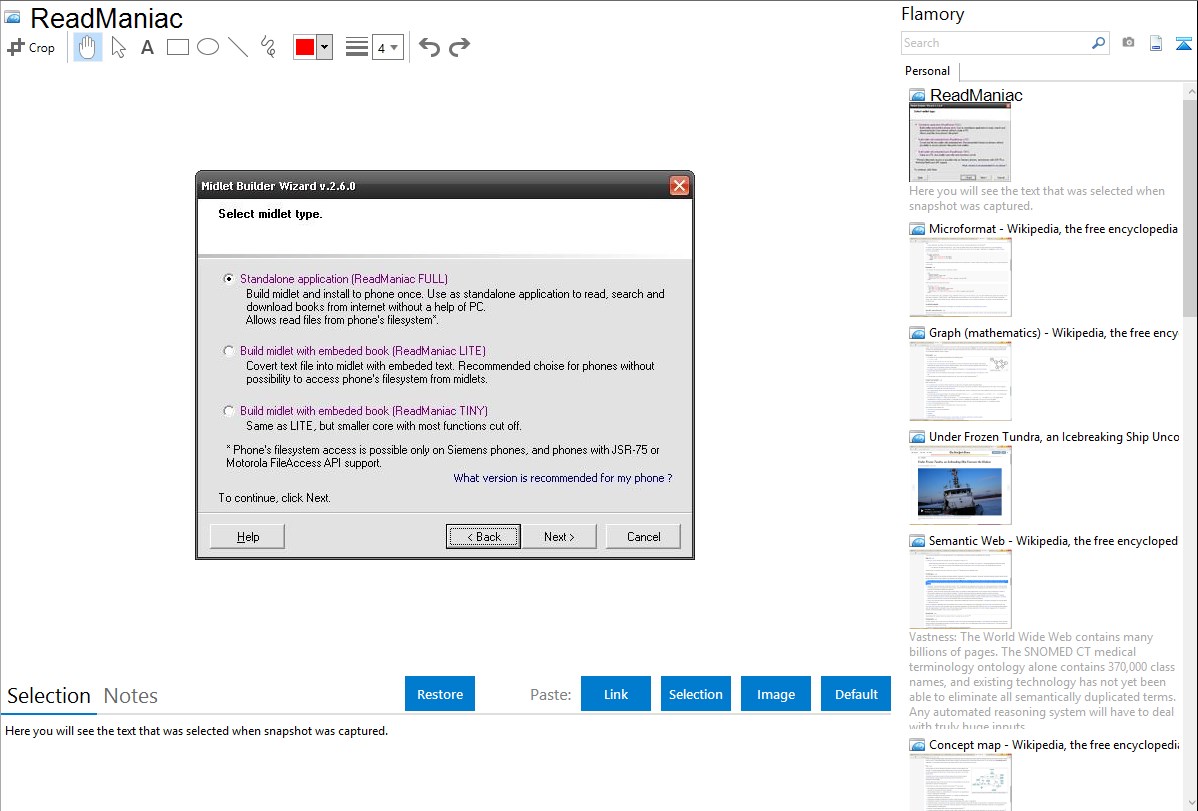Screen dimensions: 1198x811
Task: Paste as Image
Action: 775,694
